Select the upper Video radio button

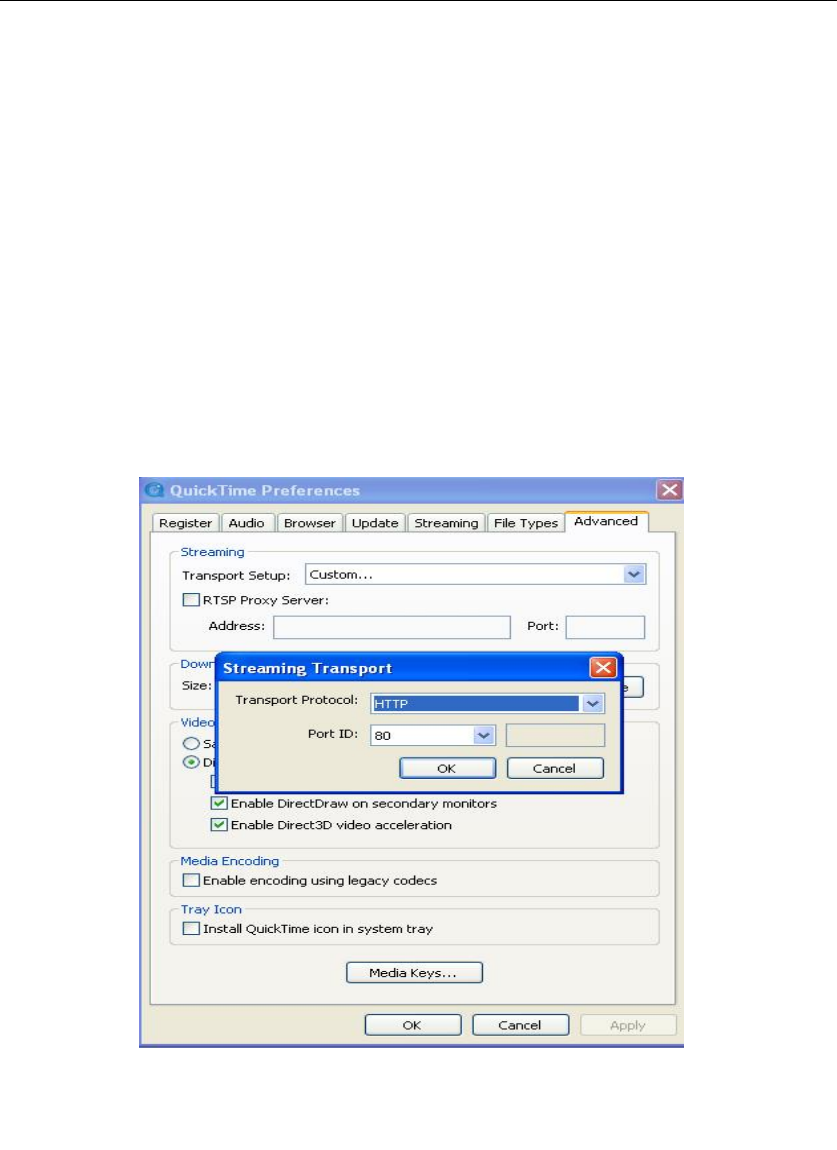coord(191,743)
